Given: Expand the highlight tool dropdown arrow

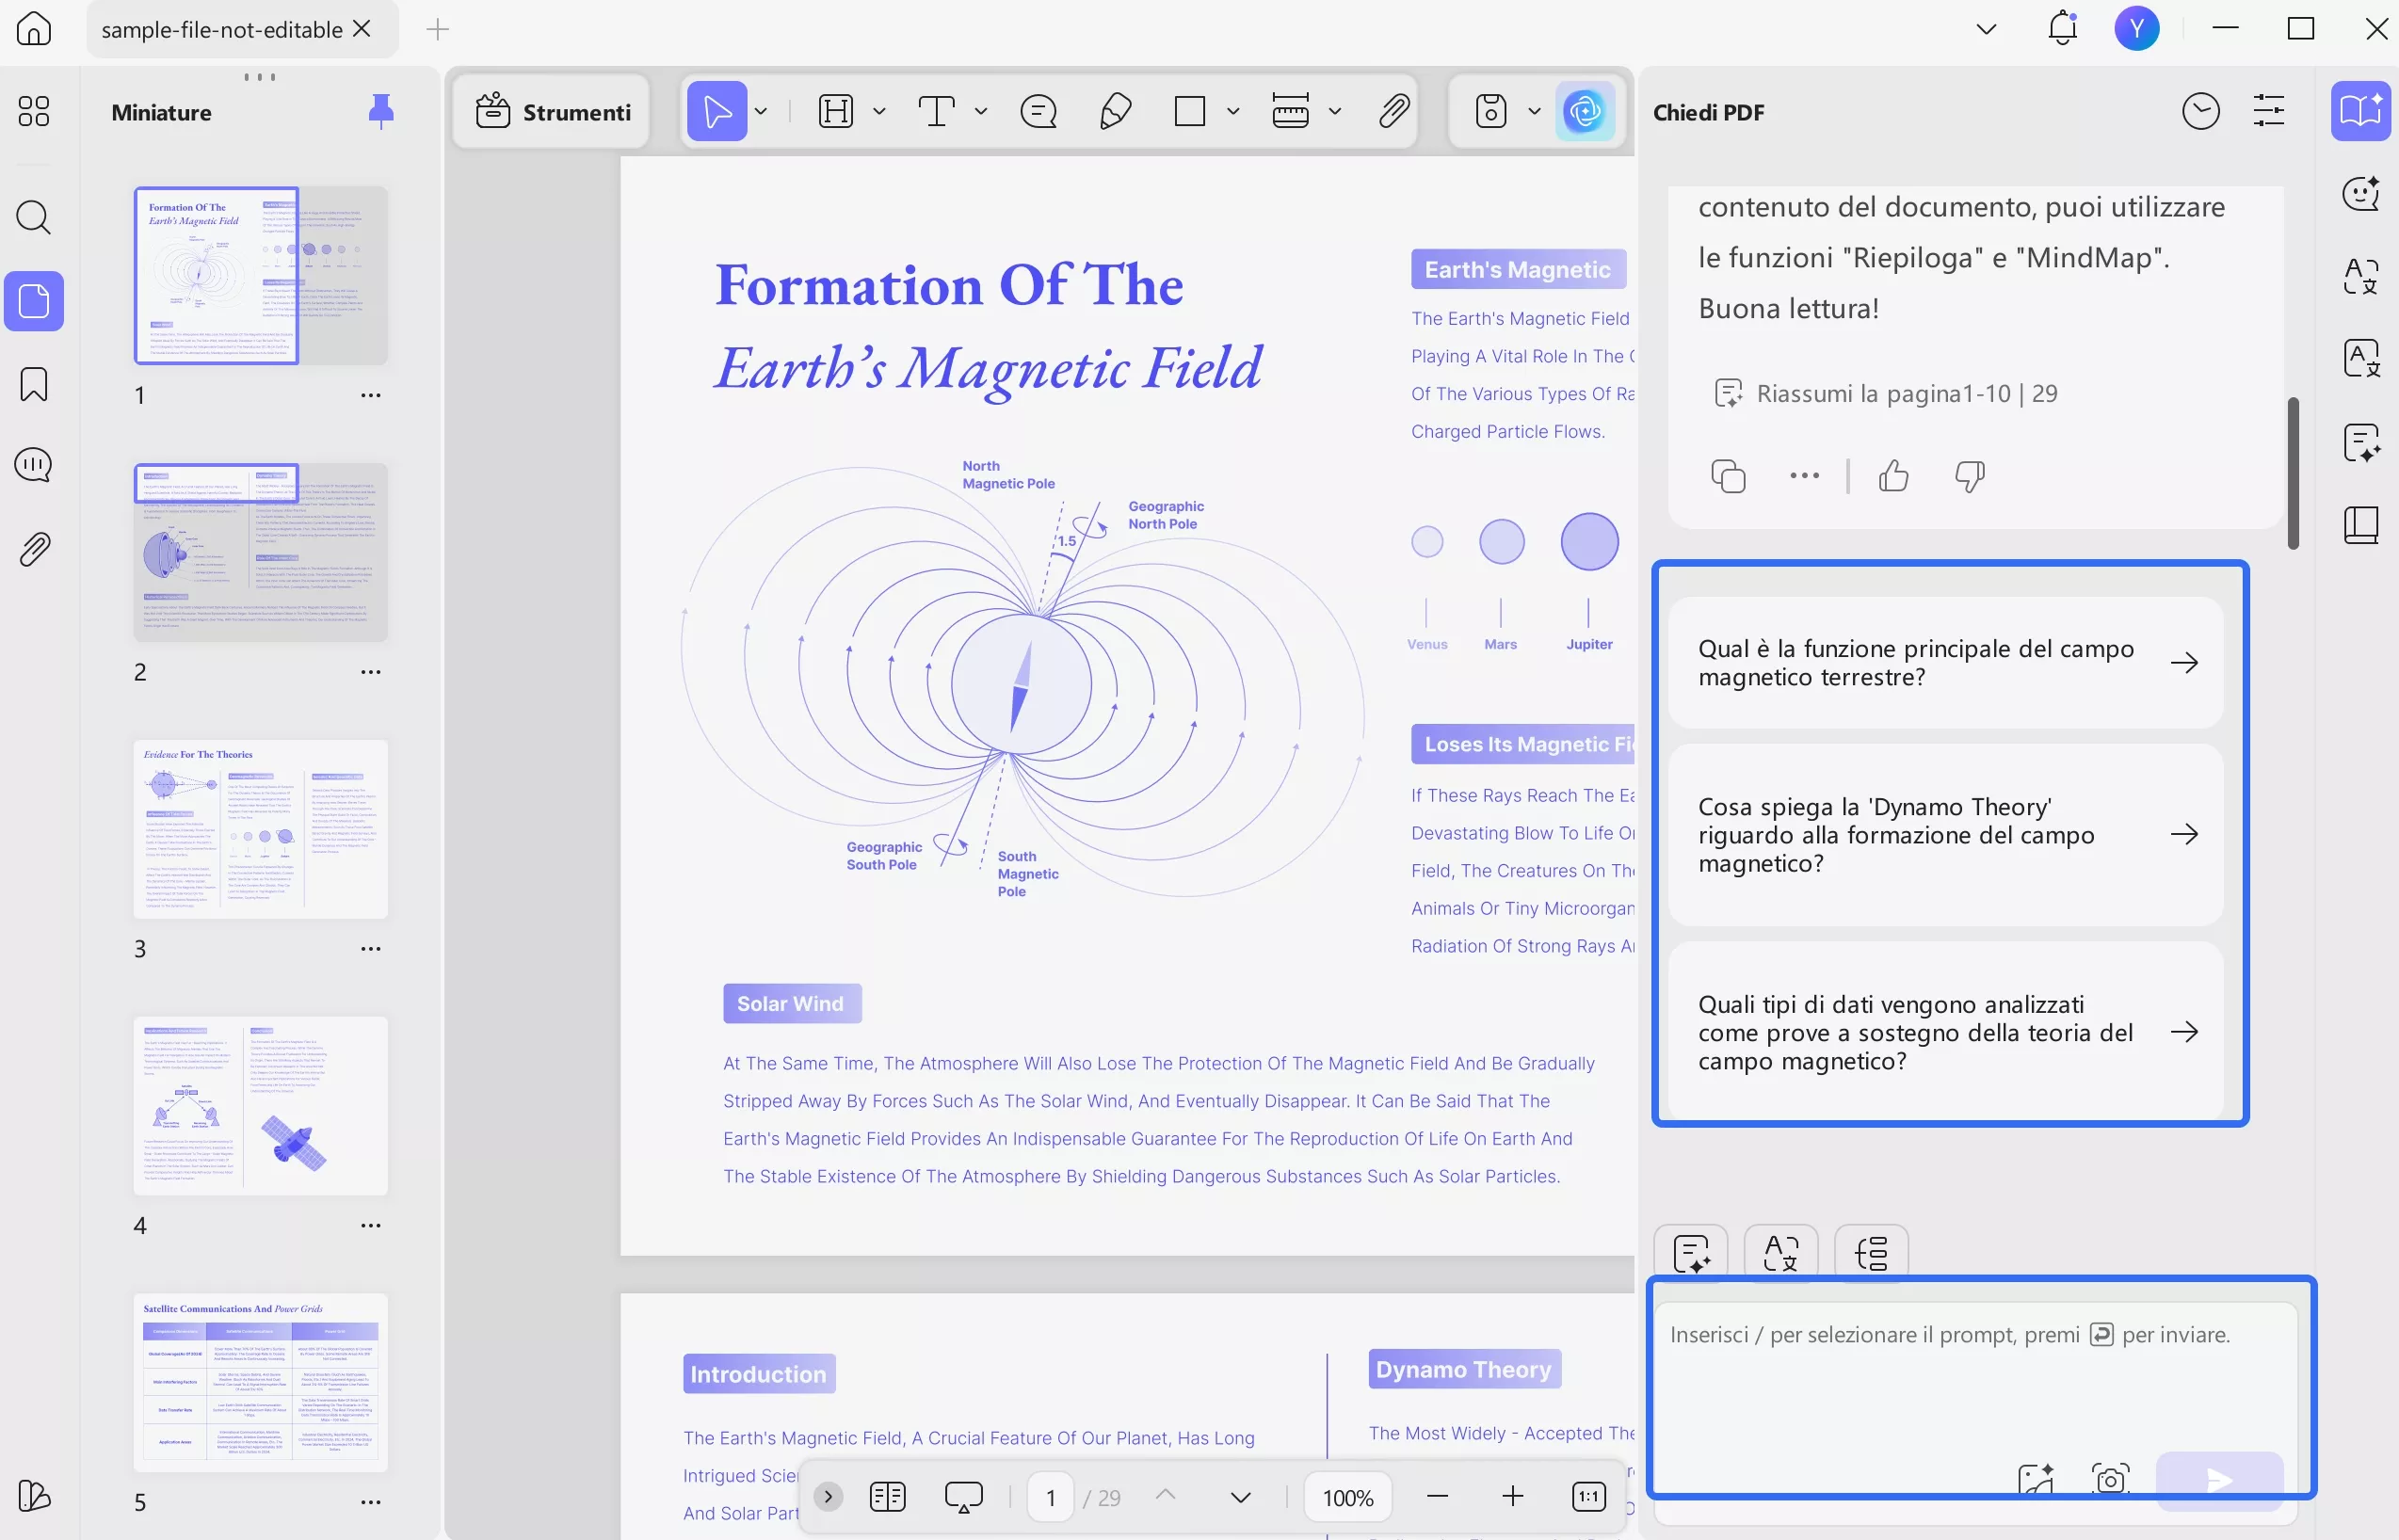Looking at the screenshot, I should 879,111.
